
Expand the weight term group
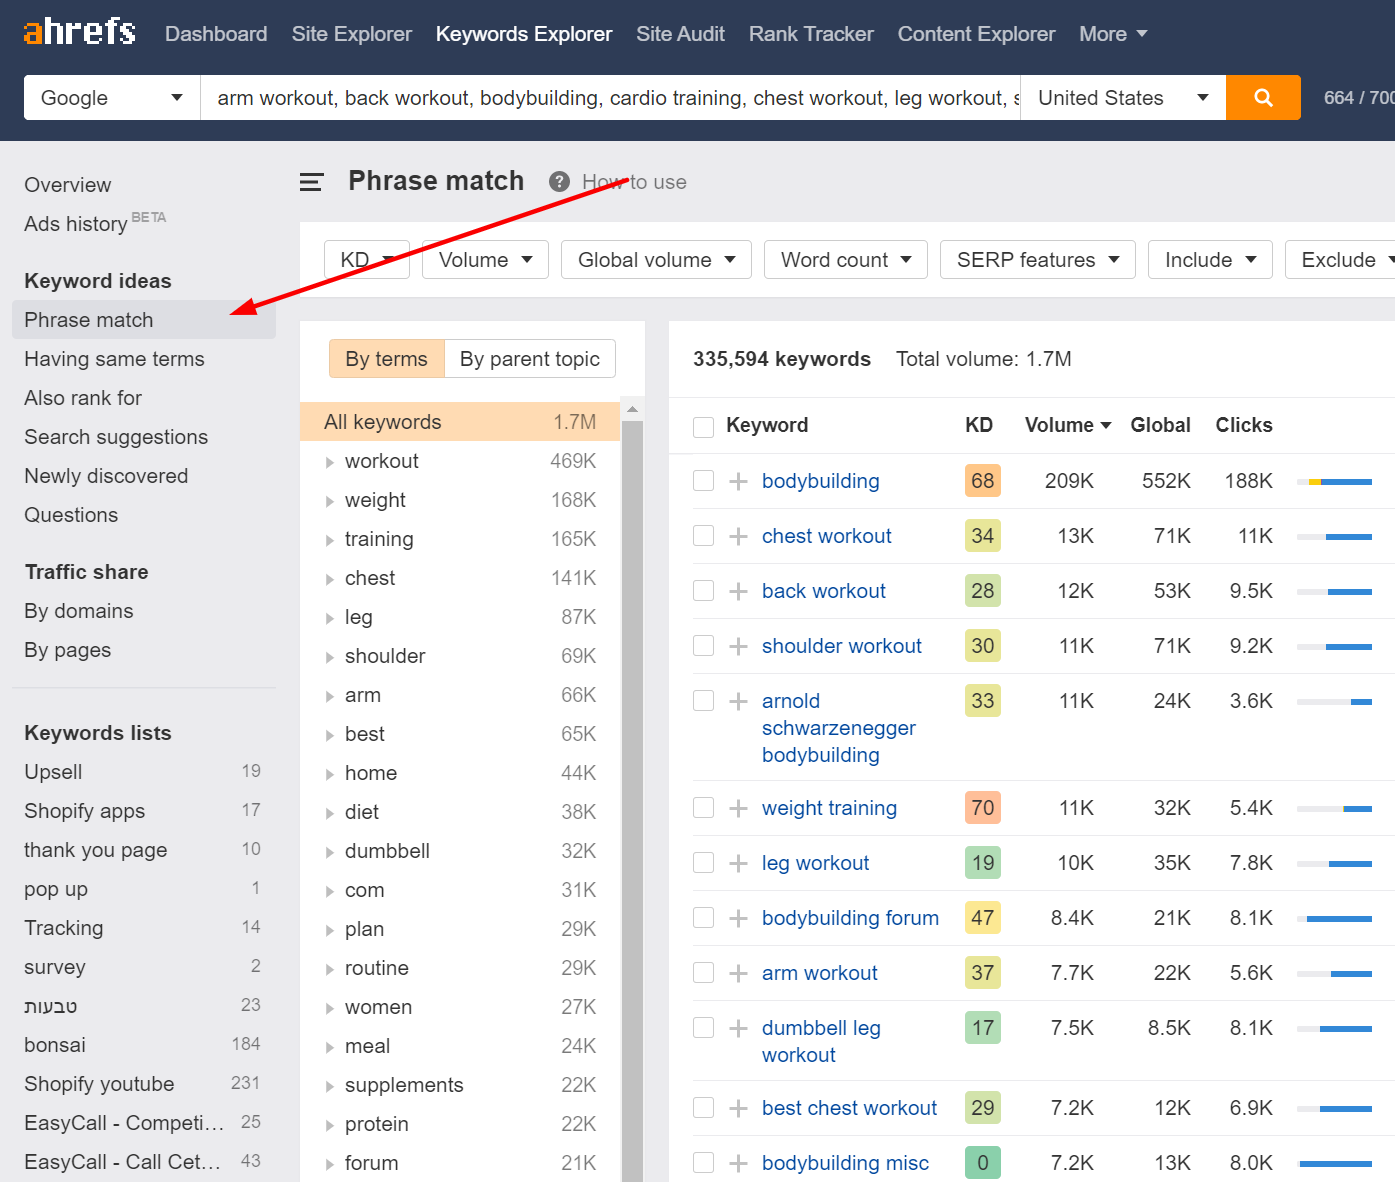(329, 501)
